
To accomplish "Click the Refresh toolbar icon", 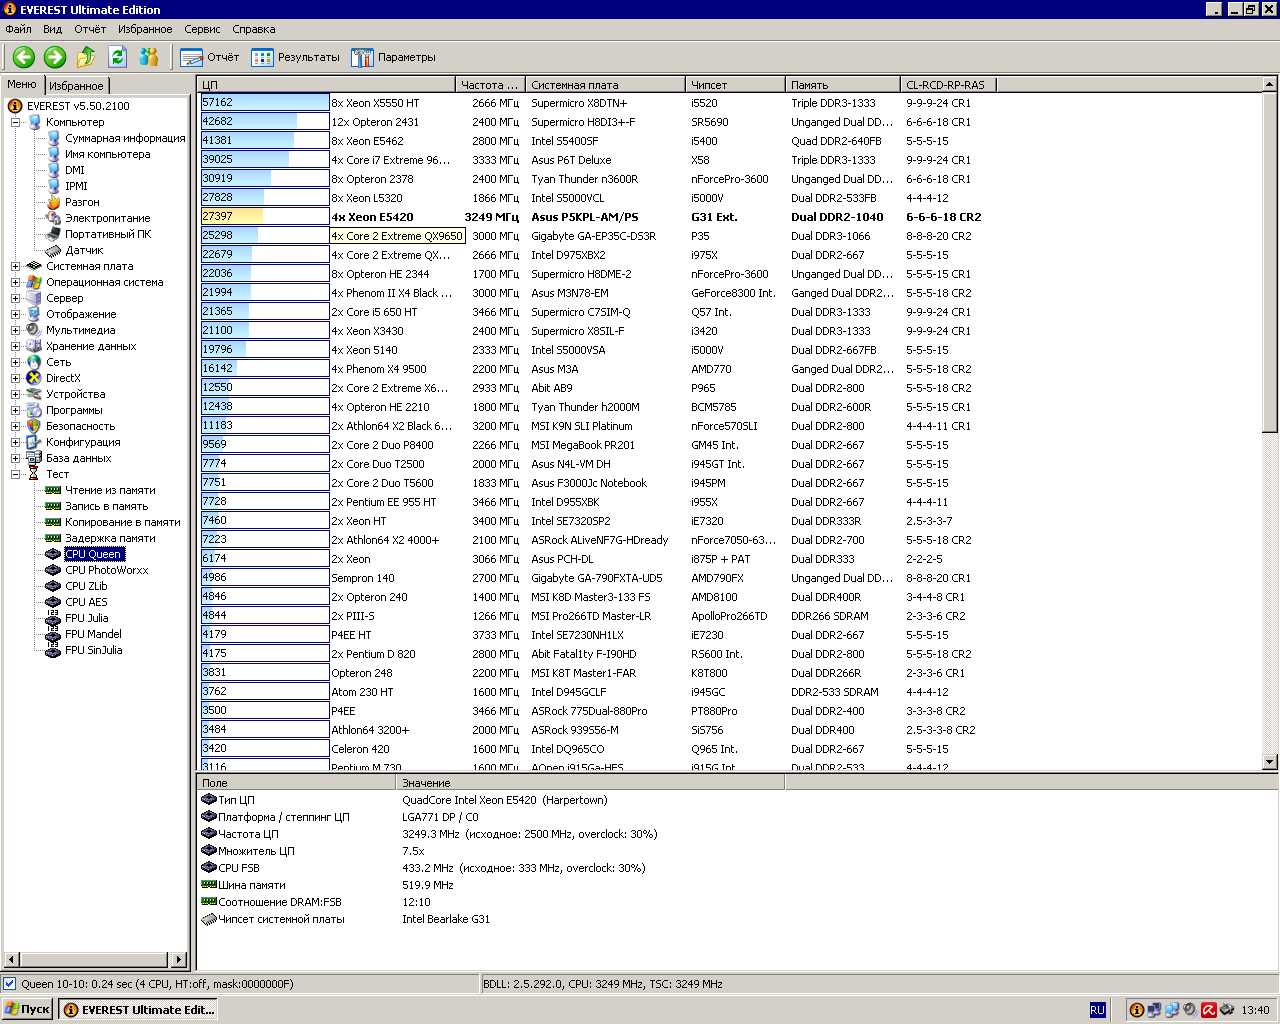I will [117, 57].
